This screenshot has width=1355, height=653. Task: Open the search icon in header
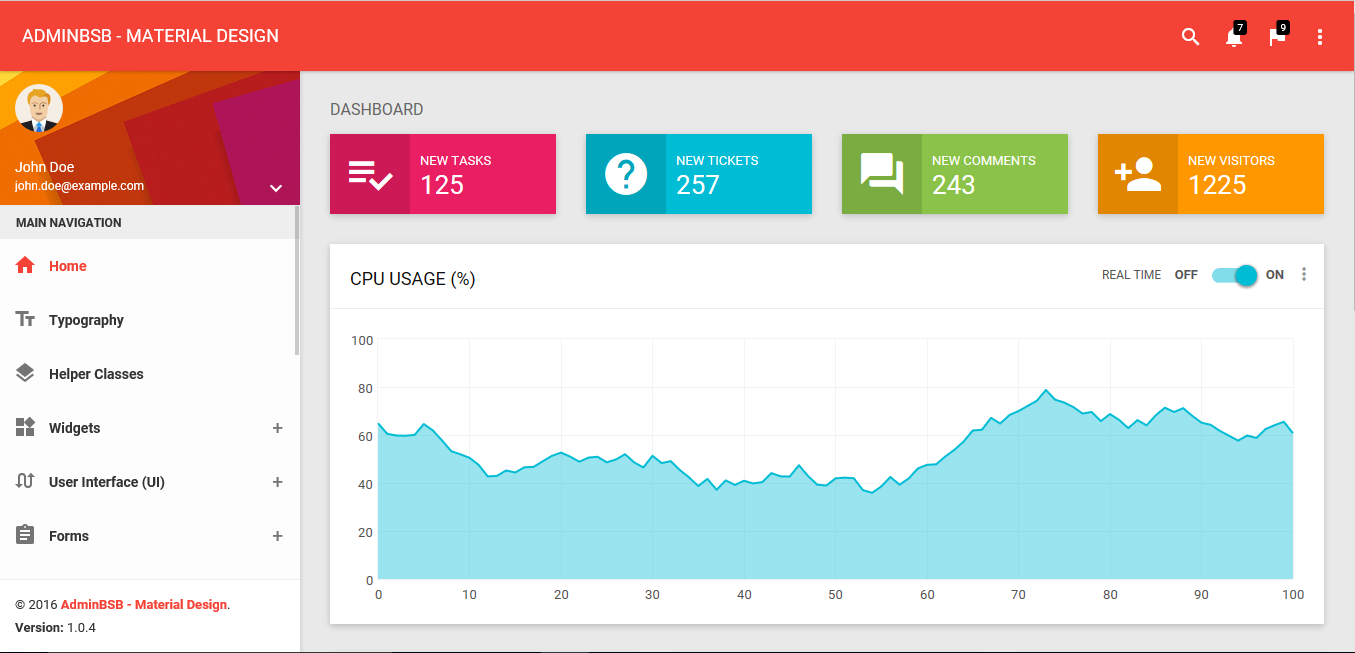[x=1190, y=37]
